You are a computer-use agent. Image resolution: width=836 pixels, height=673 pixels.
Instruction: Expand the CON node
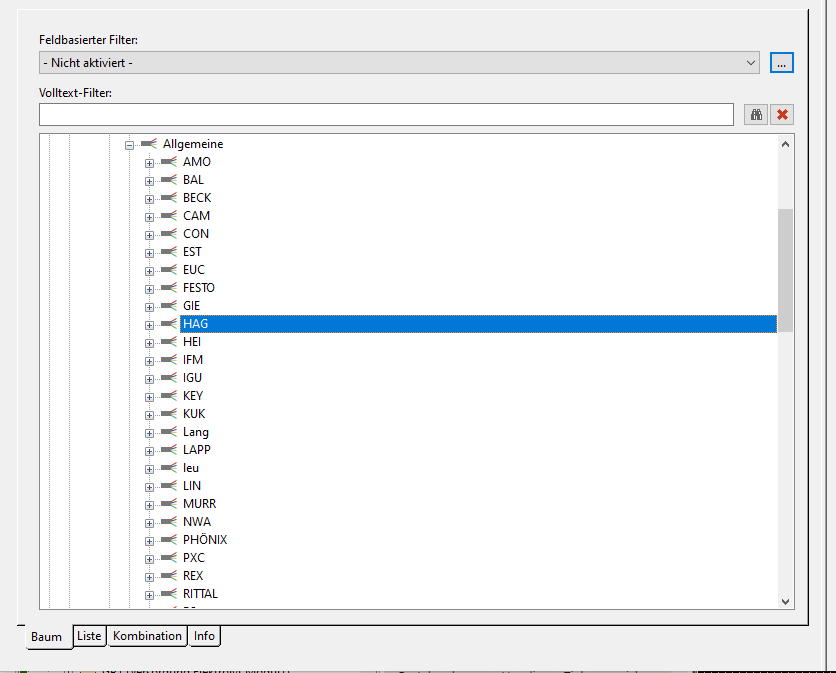tap(149, 235)
